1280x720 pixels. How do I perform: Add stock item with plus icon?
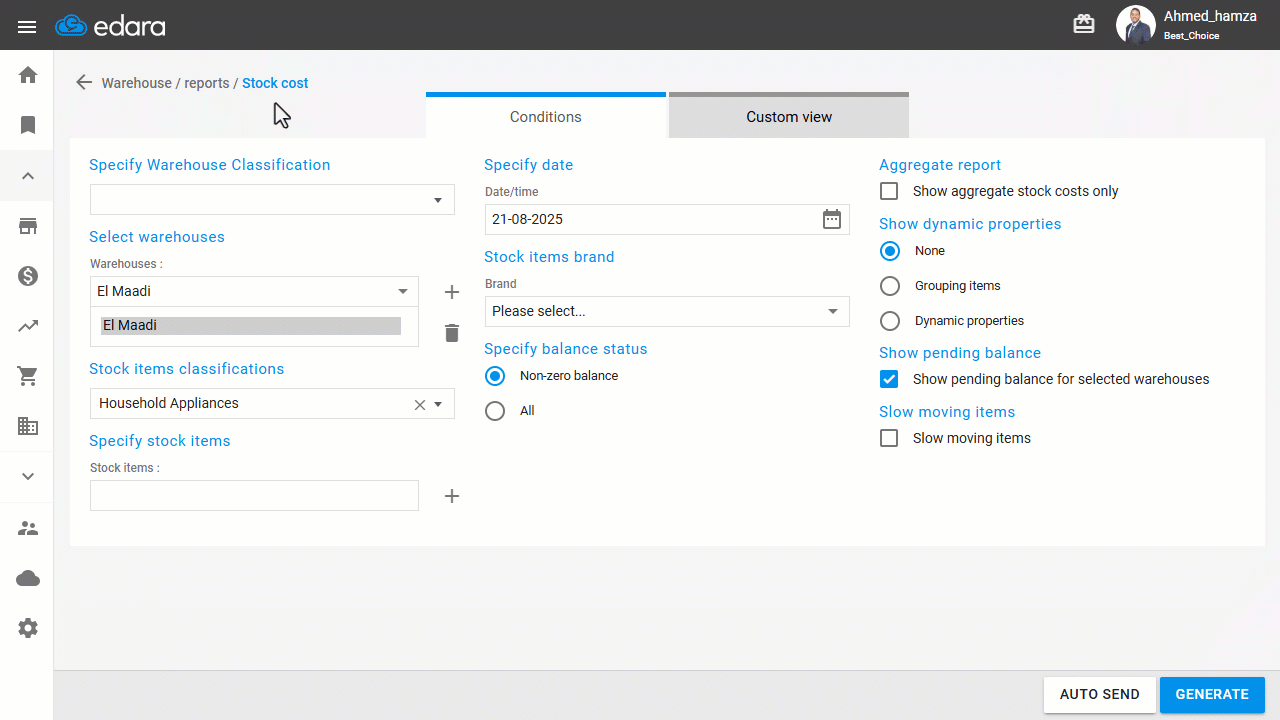tap(452, 496)
